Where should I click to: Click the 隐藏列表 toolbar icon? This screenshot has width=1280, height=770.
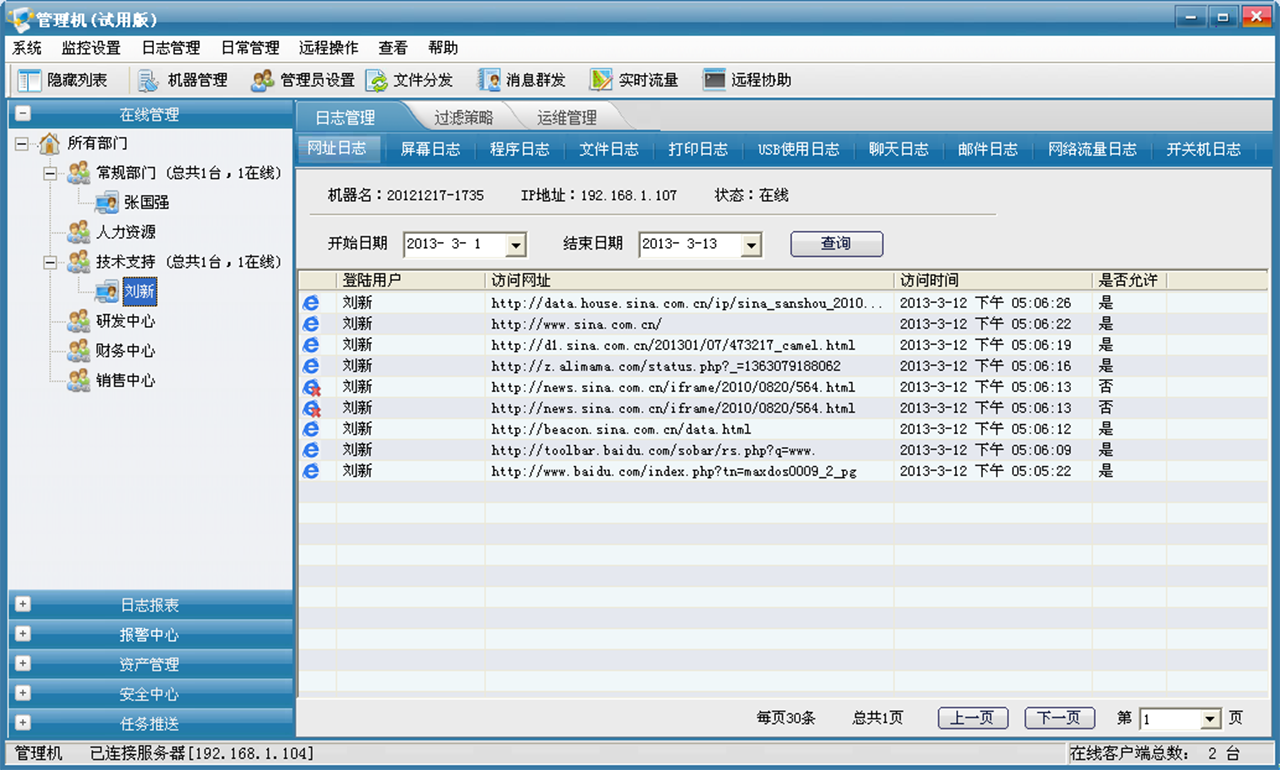(30, 80)
